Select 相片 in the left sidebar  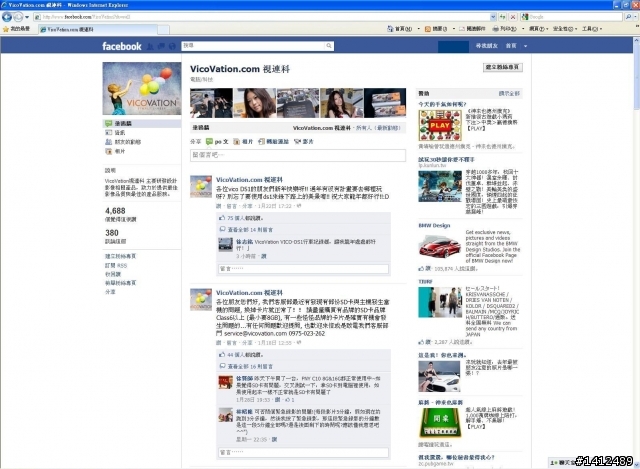tap(120, 151)
